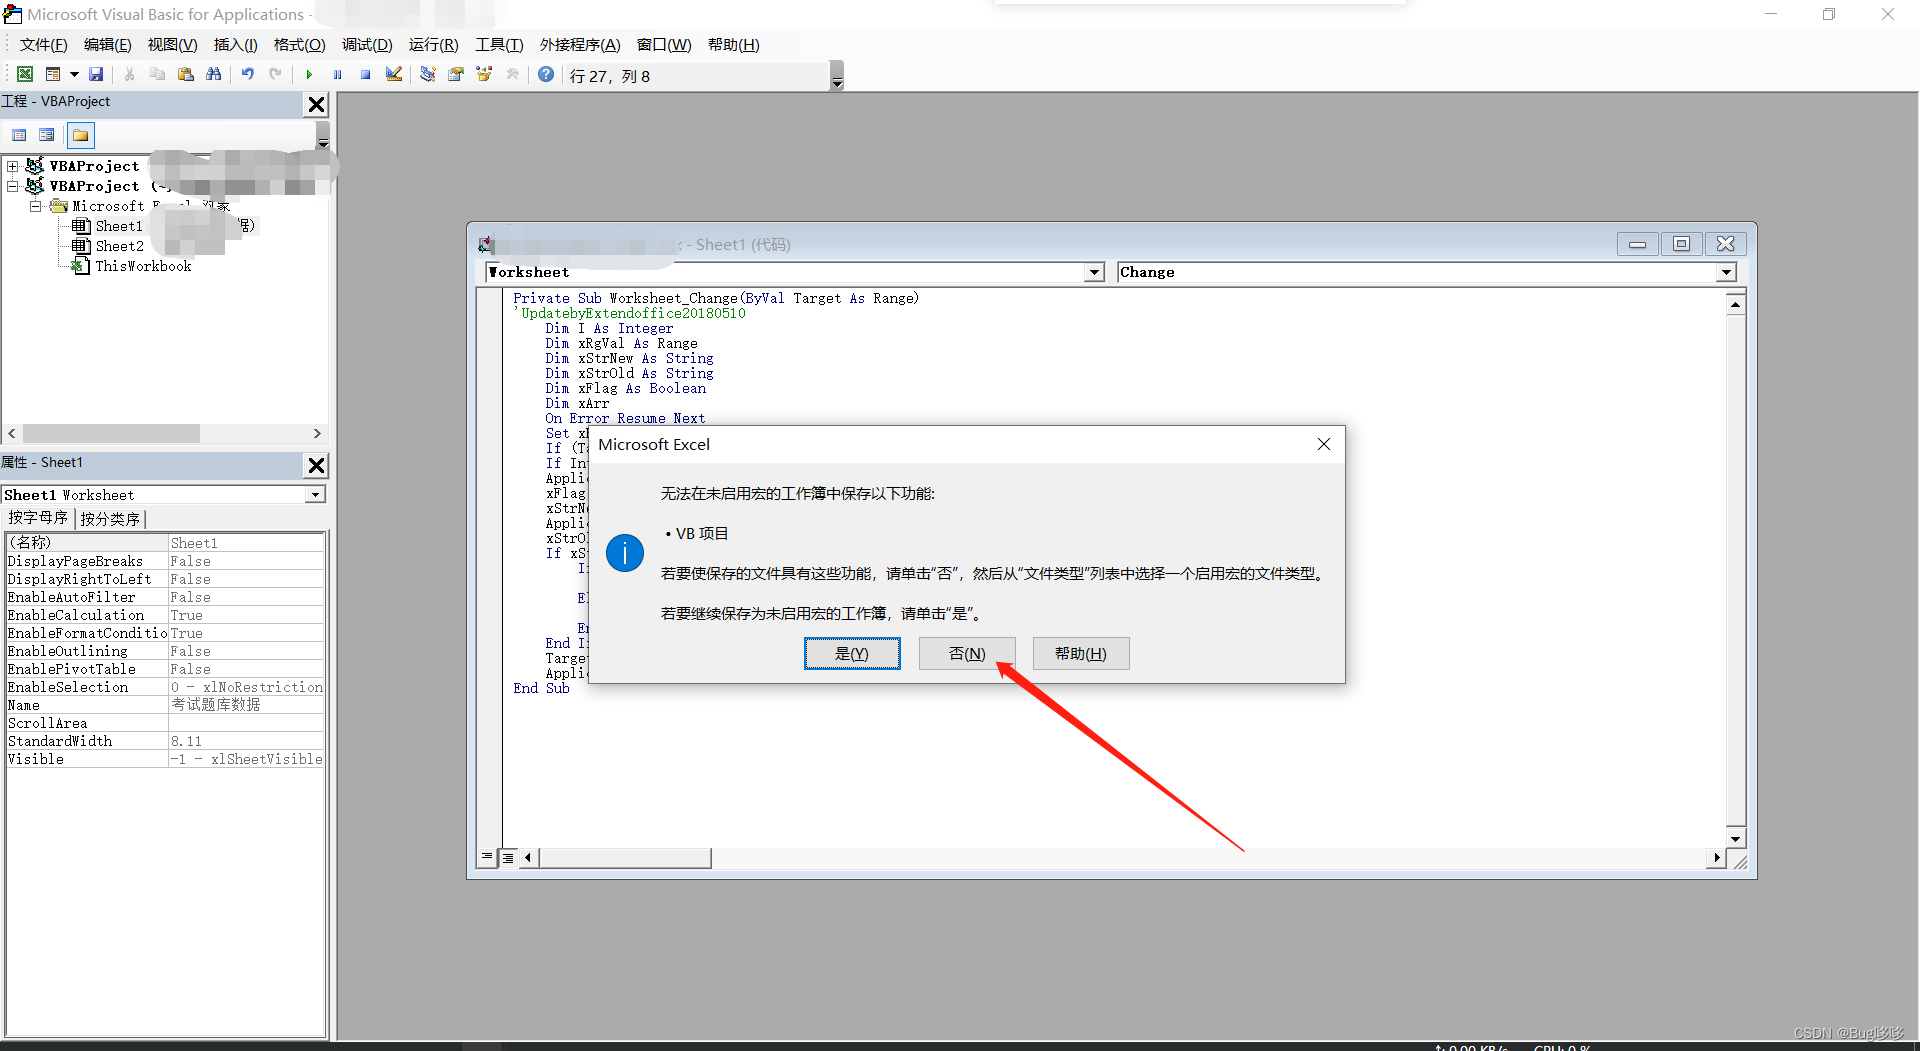Image resolution: width=1920 pixels, height=1051 pixels.
Task: Select Sheet2 in project tree
Action: pos(119,246)
